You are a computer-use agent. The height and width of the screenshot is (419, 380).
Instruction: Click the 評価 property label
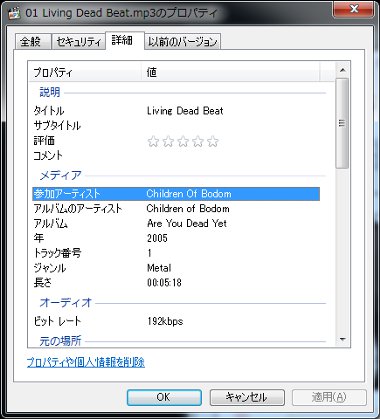pos(44,140)
